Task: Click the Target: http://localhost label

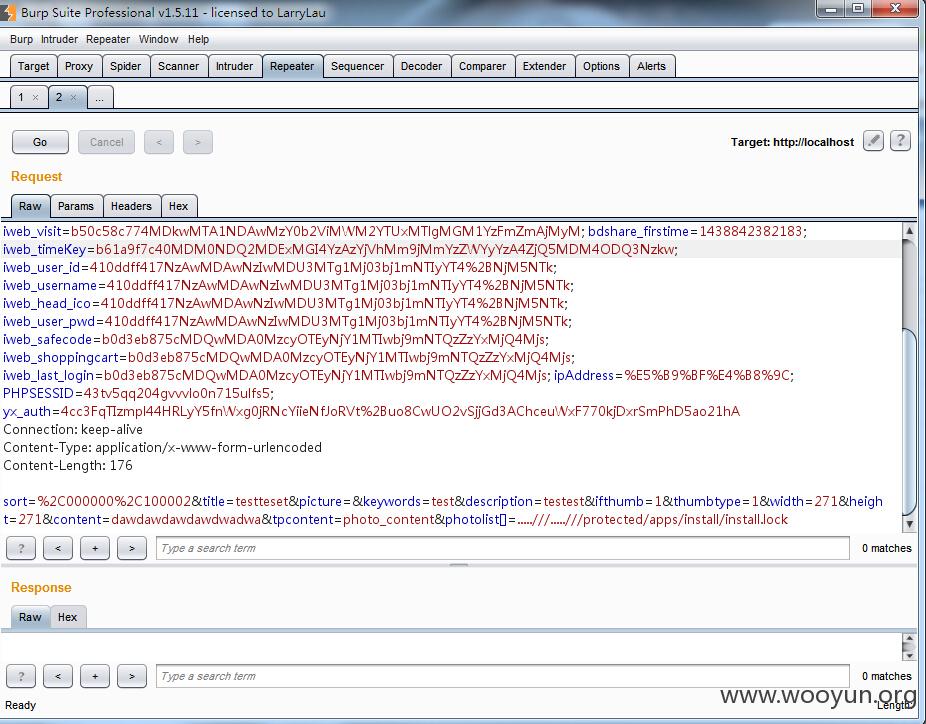Action: pyautogui.click(x=793, y=142)
